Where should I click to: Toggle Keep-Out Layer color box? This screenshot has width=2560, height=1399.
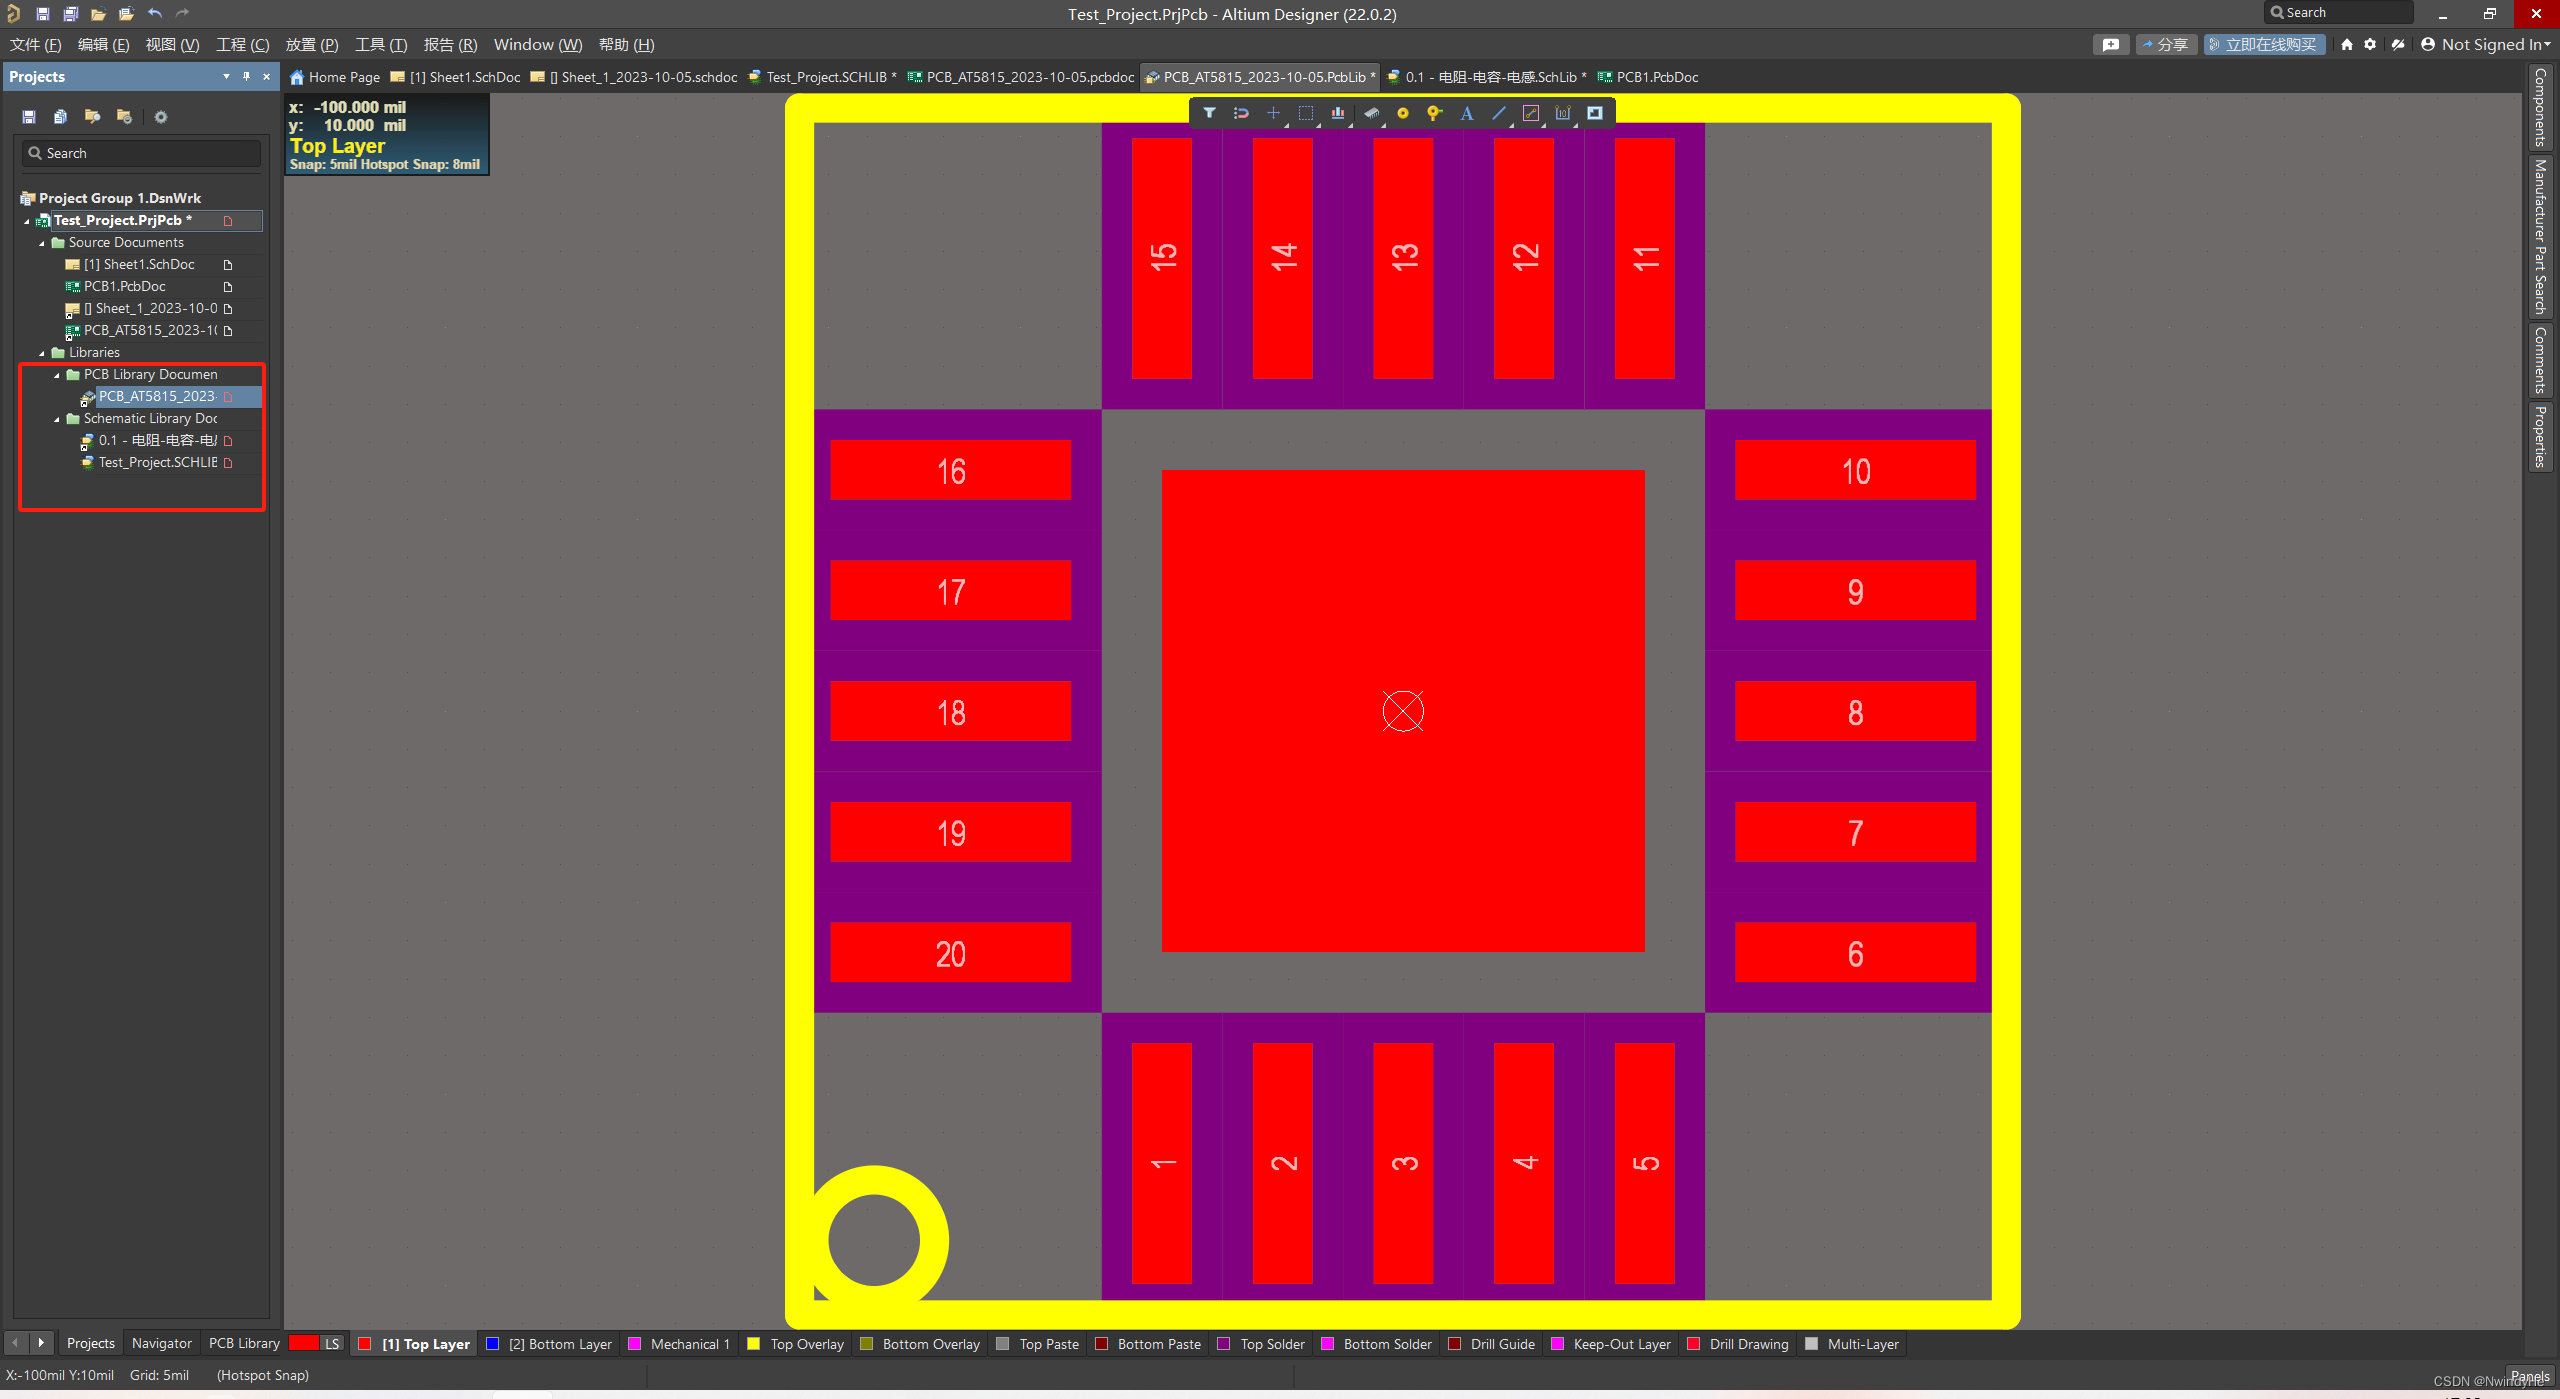(x=1557, y=1344)
